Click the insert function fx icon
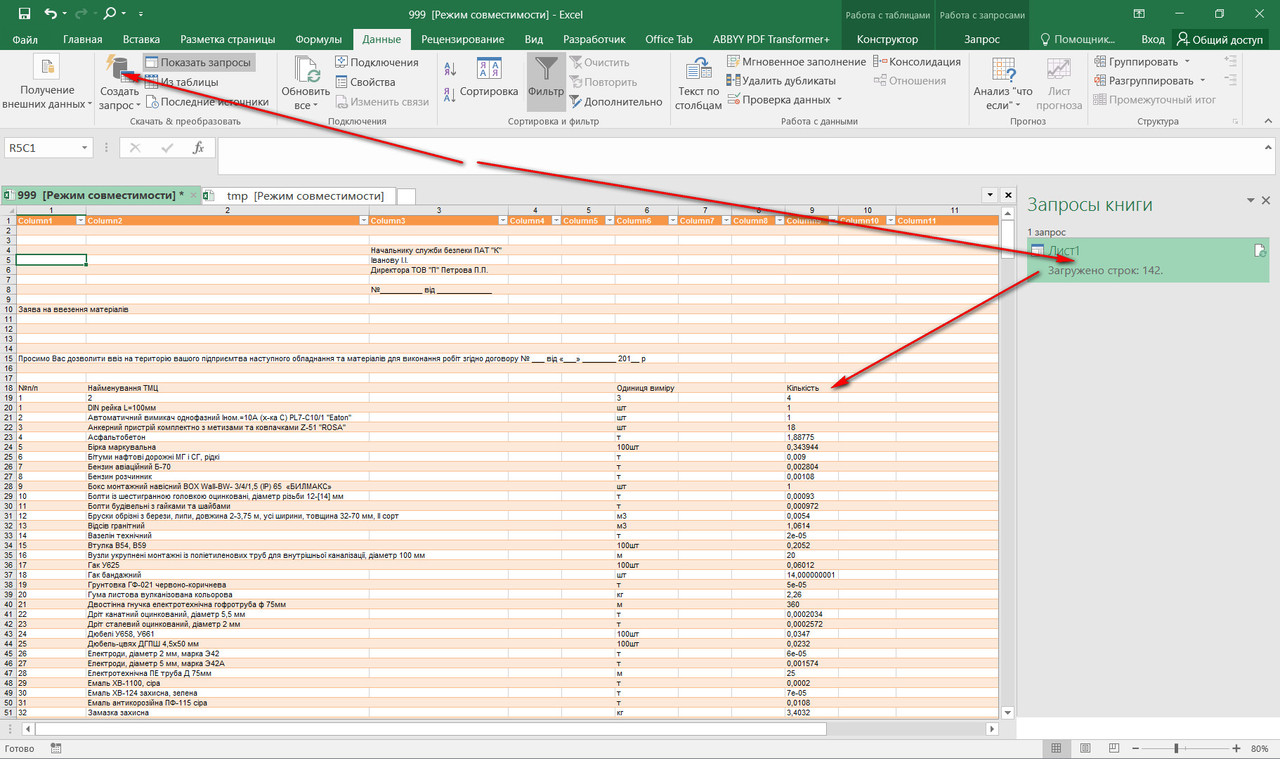This screenshot has height=759, width=1280. tap(198, 148)
